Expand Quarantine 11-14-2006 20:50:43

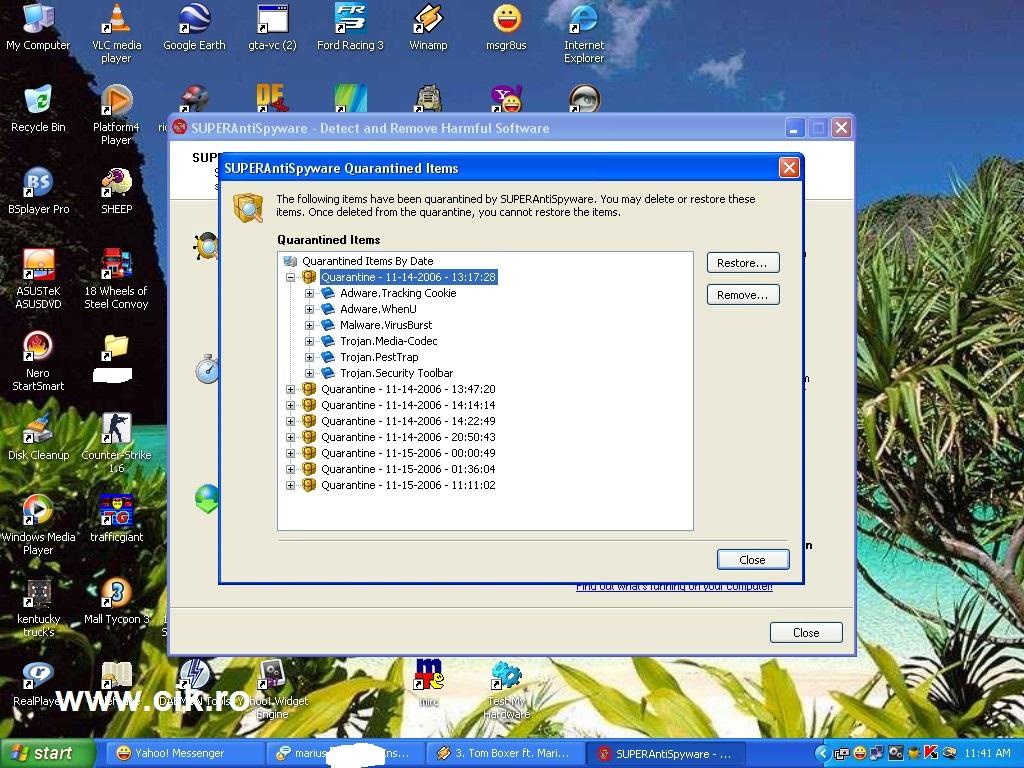(291, 438)
